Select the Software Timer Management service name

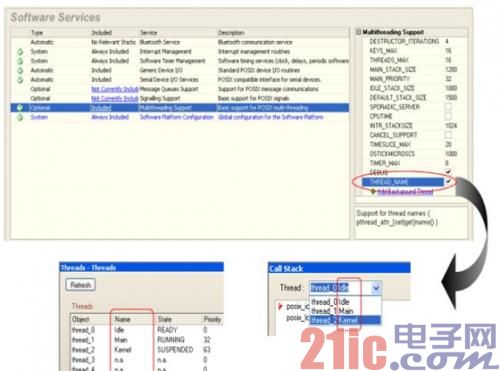pos(172,61)
